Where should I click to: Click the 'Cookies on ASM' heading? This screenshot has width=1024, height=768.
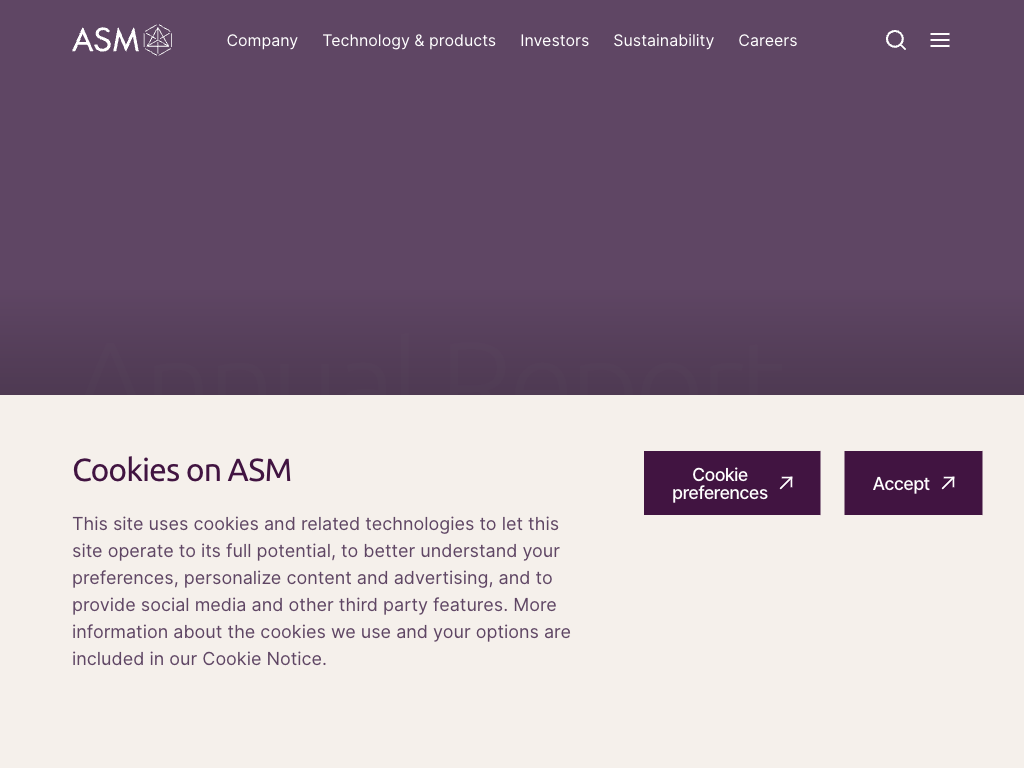point(182,470)
